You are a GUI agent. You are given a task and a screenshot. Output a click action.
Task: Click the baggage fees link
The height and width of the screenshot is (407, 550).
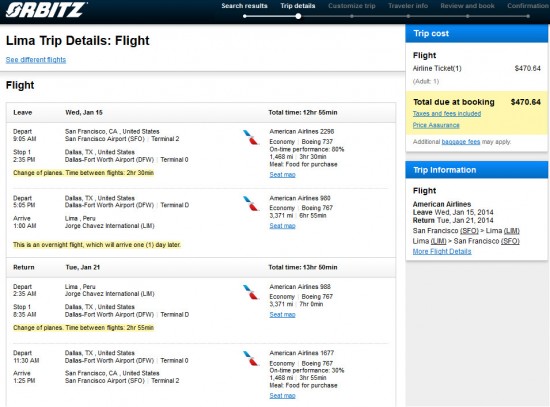461,142
